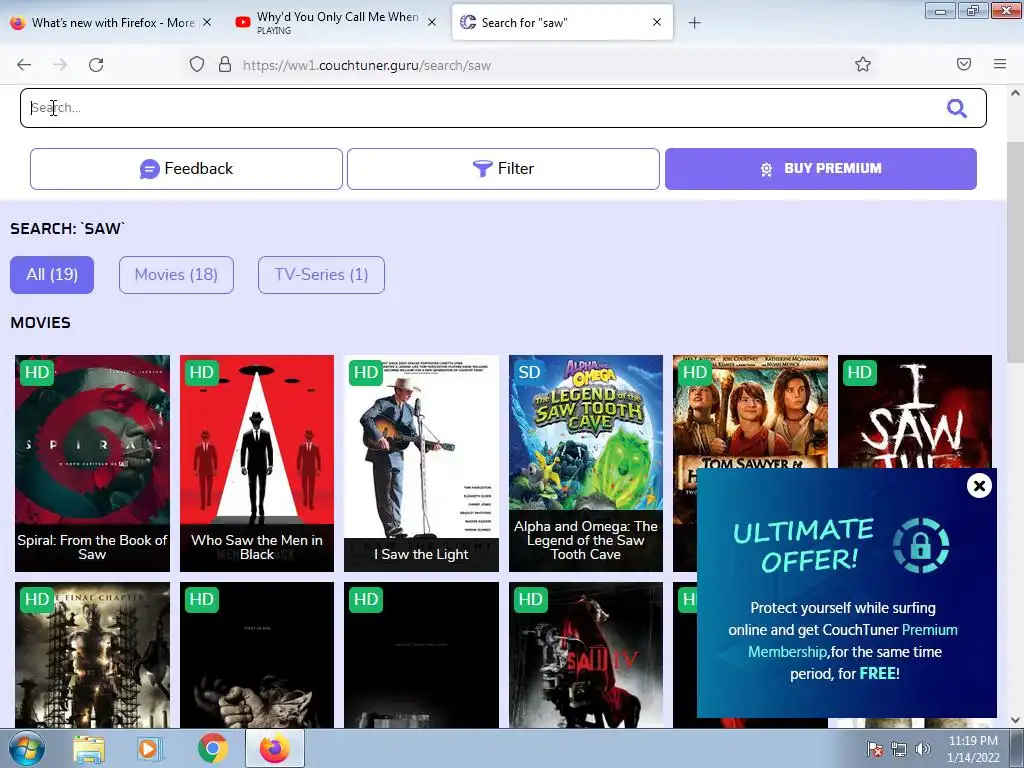Image resolution: width=1024 pixels, height=768 pixels.
Task: Bookmark this page with the star icon
Action: (x=863, y=65)
